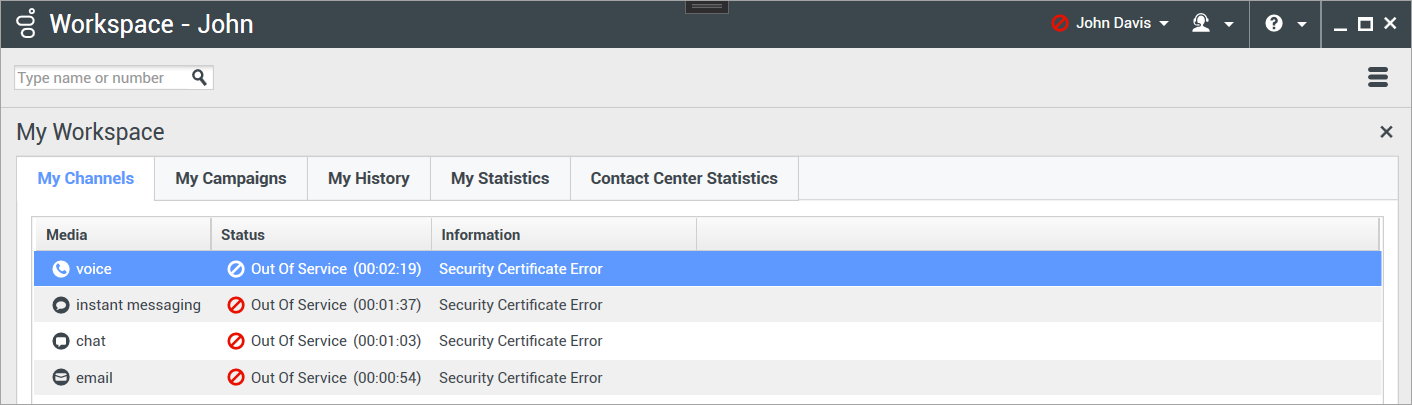Switch to the My Campaigns tab
This screenshot has height=405, width=1412.
pos(231,179)
